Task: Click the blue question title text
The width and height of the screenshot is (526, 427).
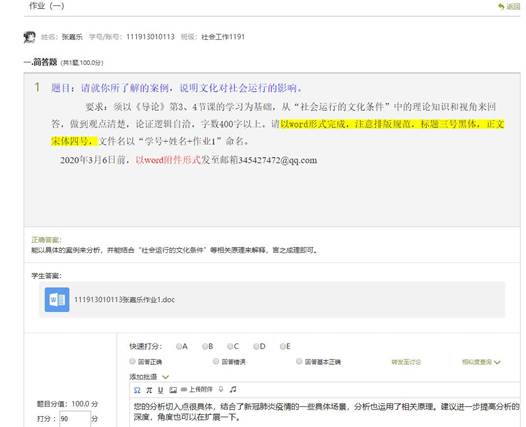Action: 176,88
